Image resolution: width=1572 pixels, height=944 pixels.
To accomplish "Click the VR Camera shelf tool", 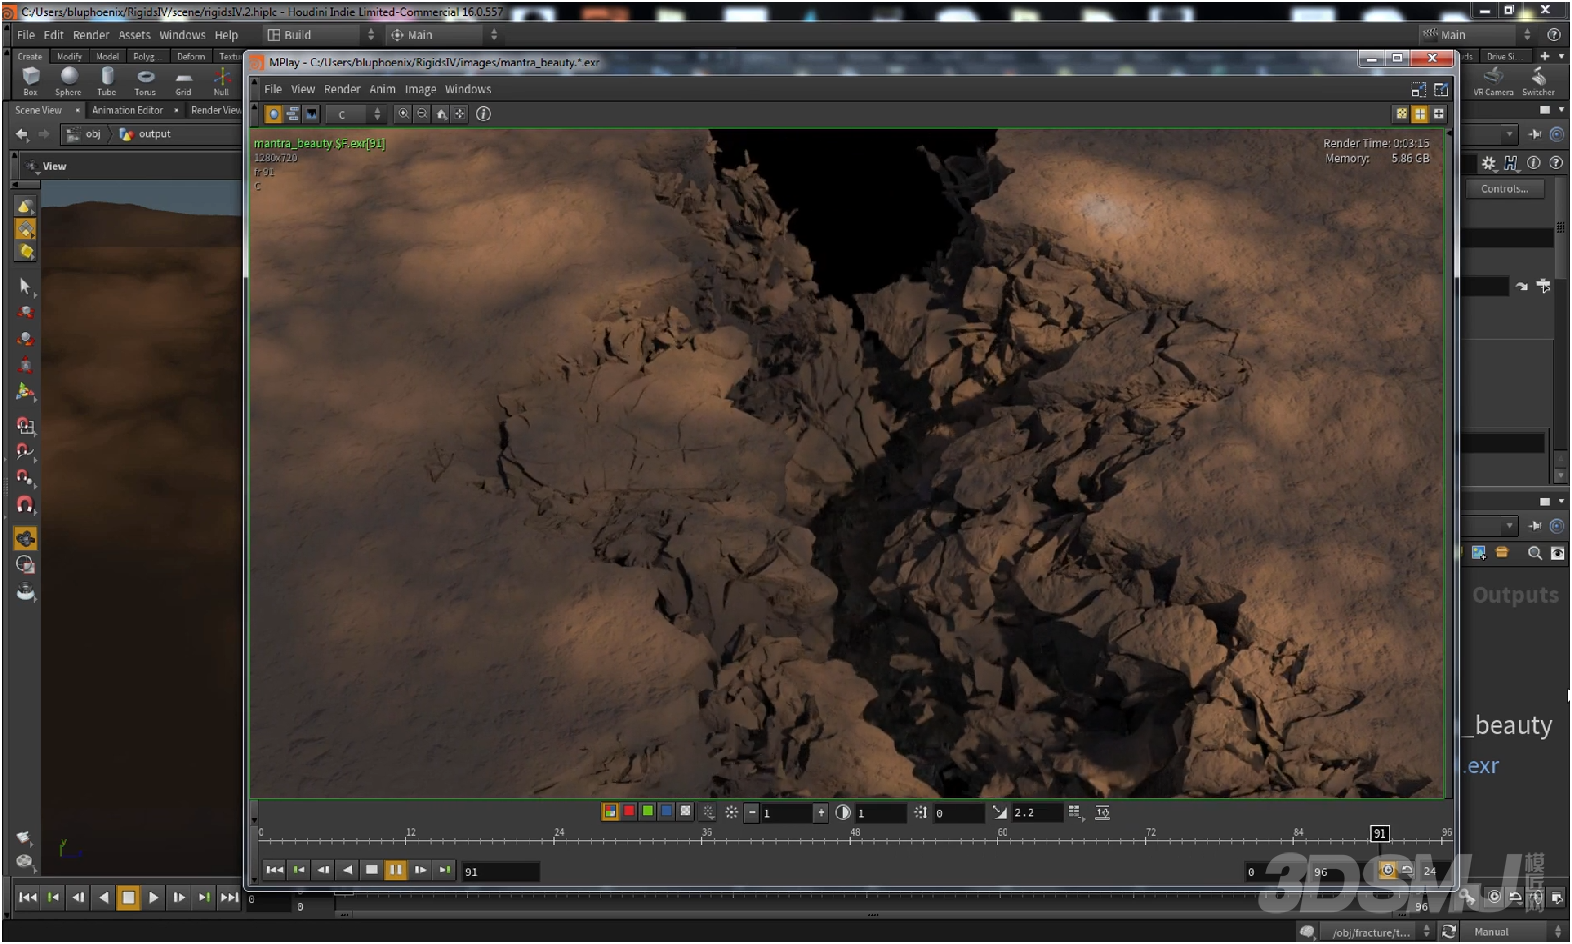I will (1494, 80).
